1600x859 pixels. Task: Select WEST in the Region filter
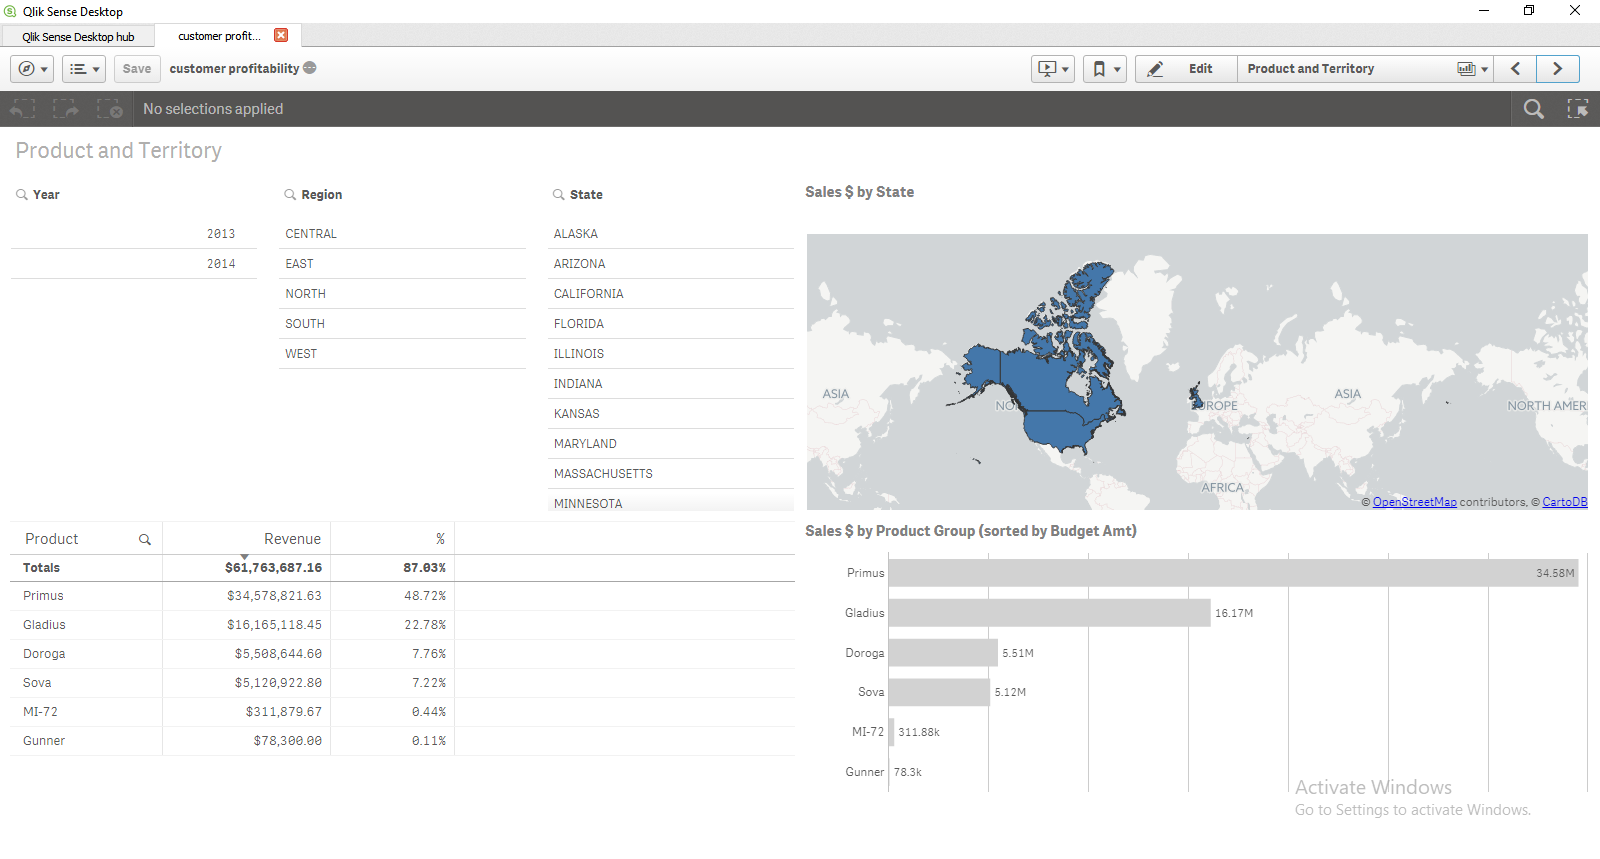click(x=301, y=354)
